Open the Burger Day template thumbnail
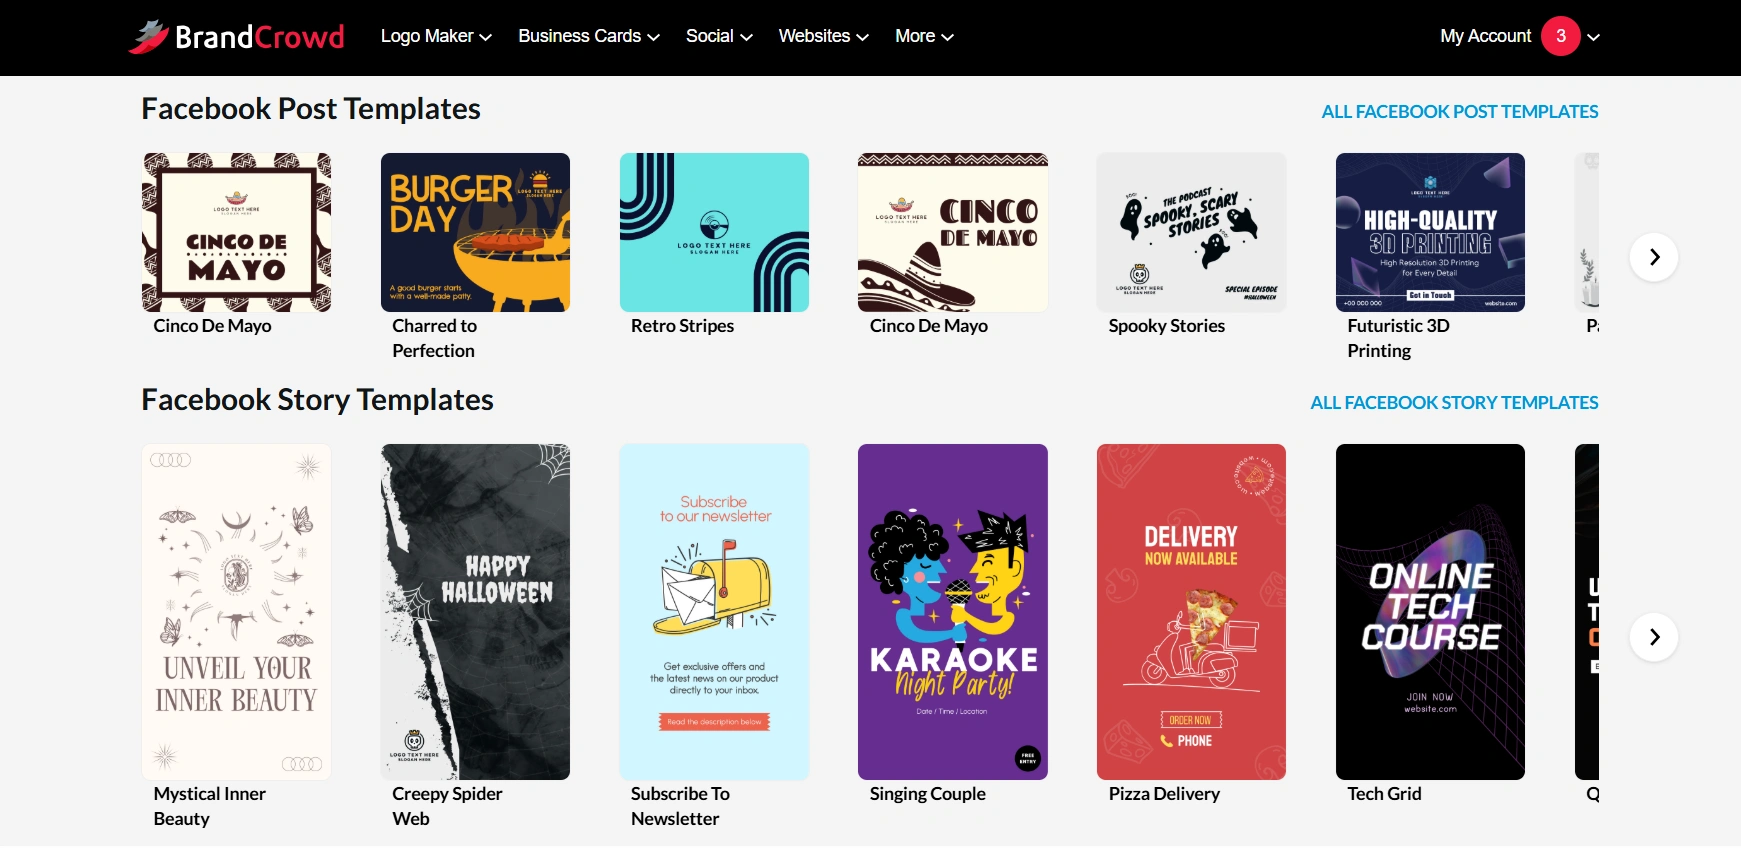This screenshot has height=848, width=1741. (x=475, y=232)
